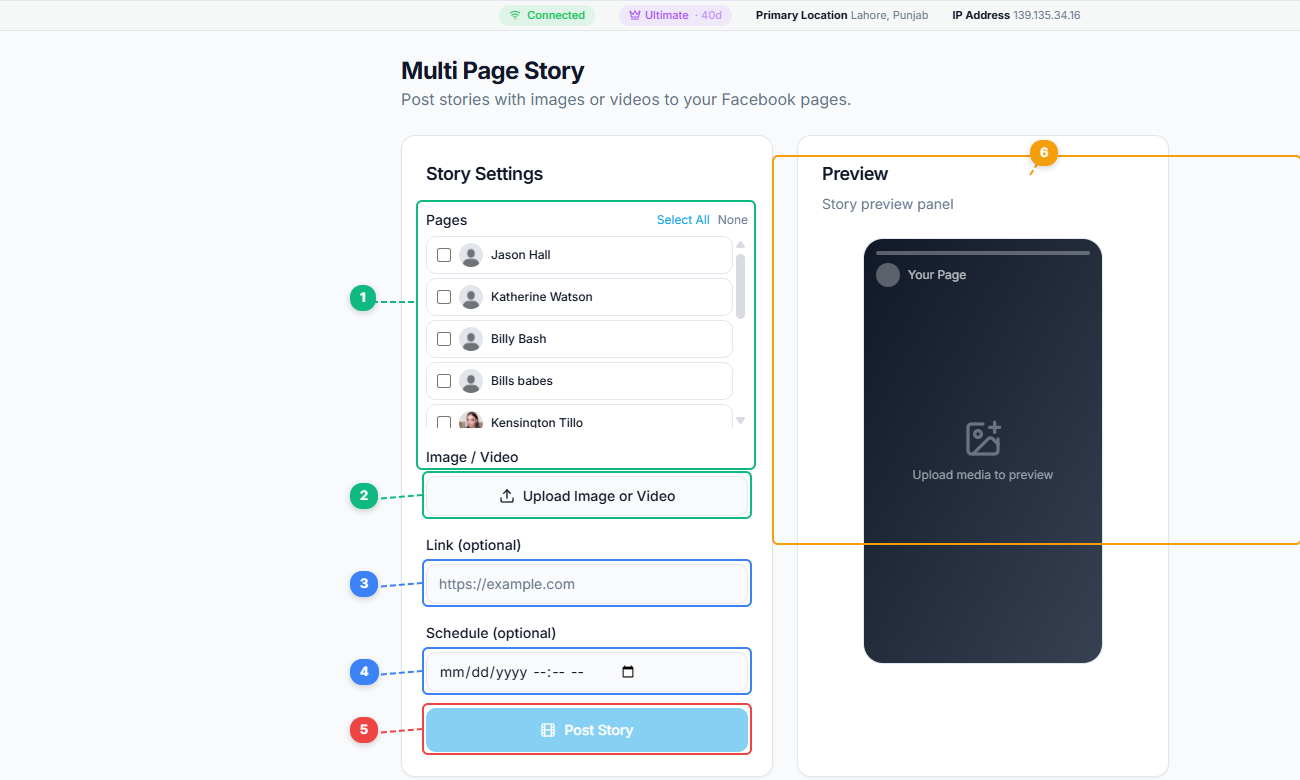
Task: Click the Link (optional) URL field
Action: pyautogui.click(x=587, y=584)
